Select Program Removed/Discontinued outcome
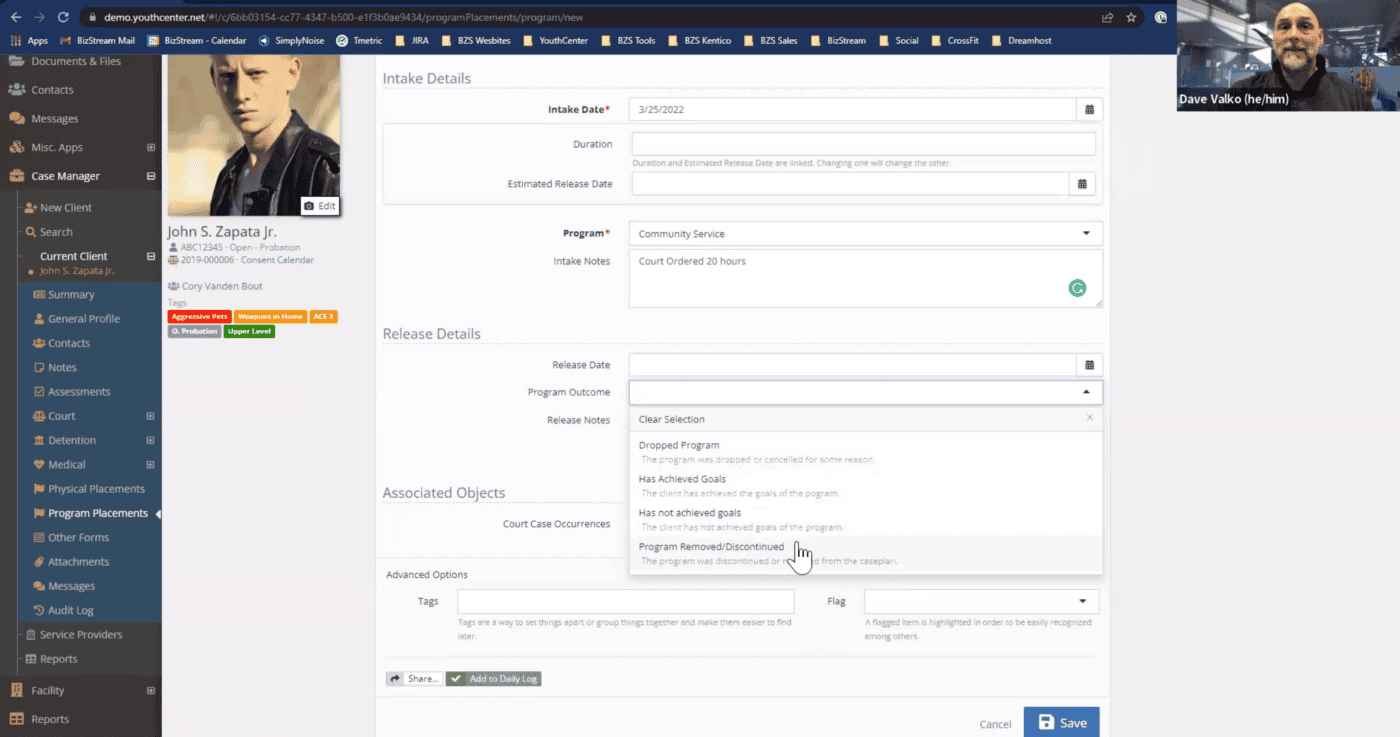Screen dimensions: 1400x737 pyautogui.click(x=866, y=553)
